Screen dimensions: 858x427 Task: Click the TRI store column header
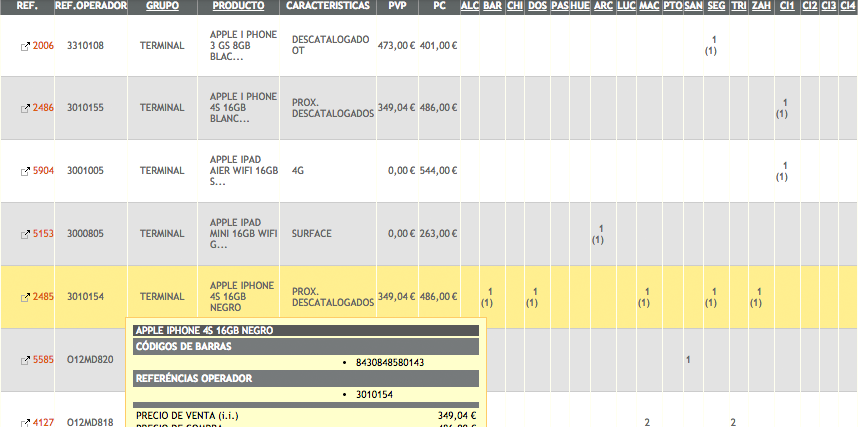(739, 6)
